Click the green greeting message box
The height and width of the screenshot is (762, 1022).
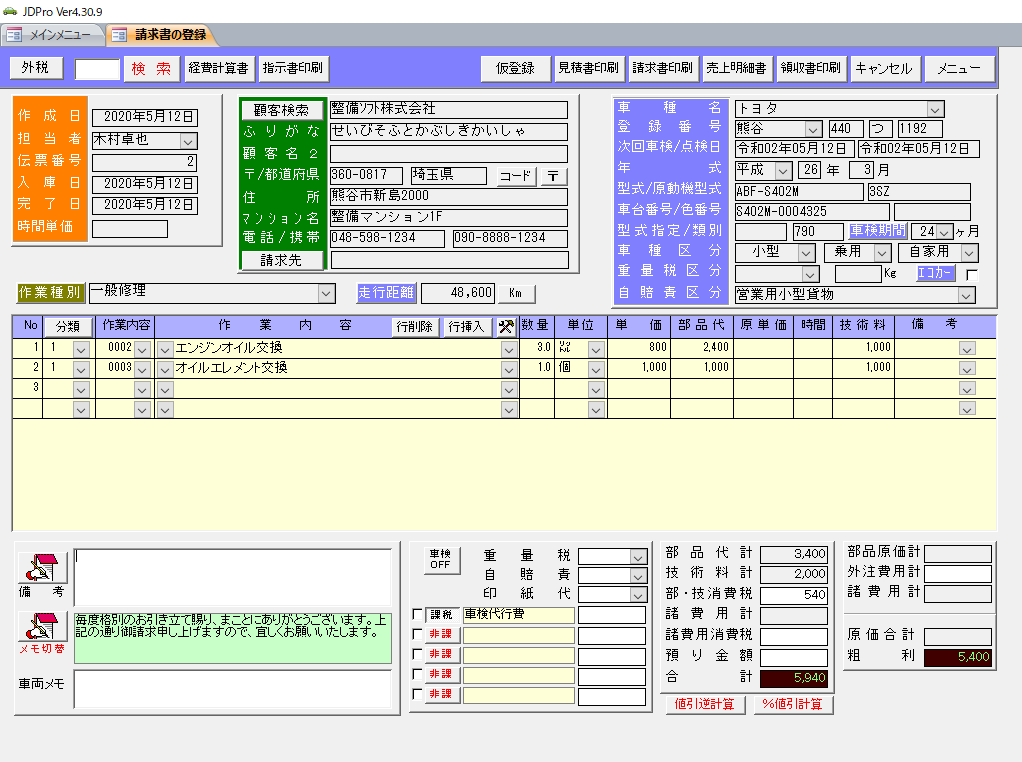(x=233, y=637)
